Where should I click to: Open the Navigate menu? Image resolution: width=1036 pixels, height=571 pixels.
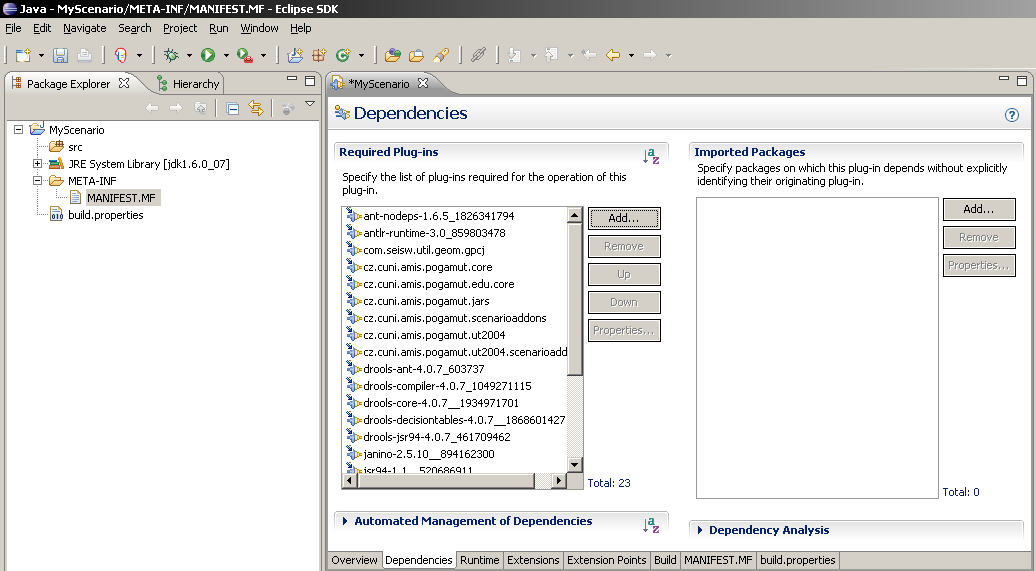point(85,28)
